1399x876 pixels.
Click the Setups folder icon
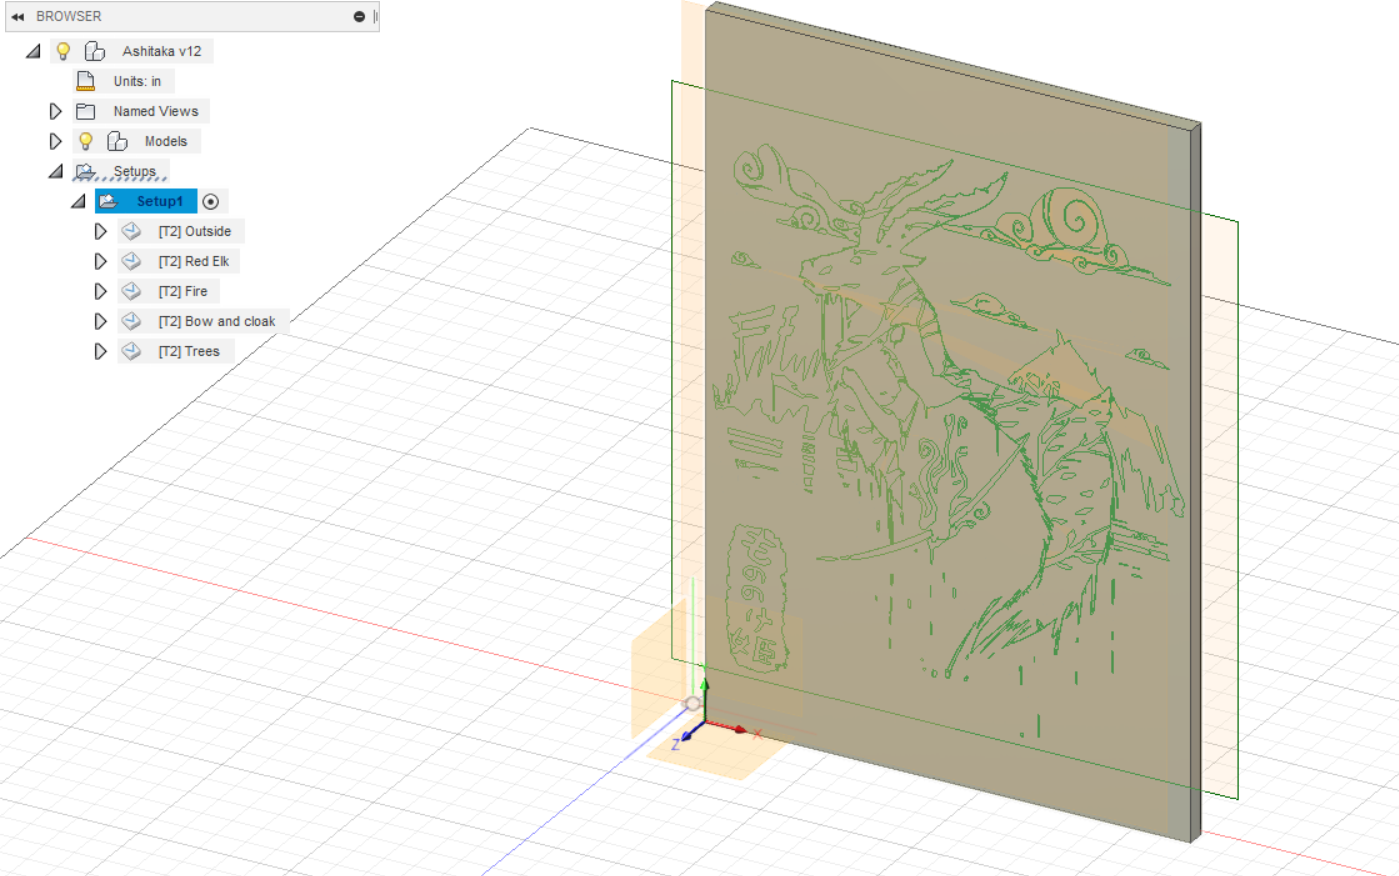point(85,171)
